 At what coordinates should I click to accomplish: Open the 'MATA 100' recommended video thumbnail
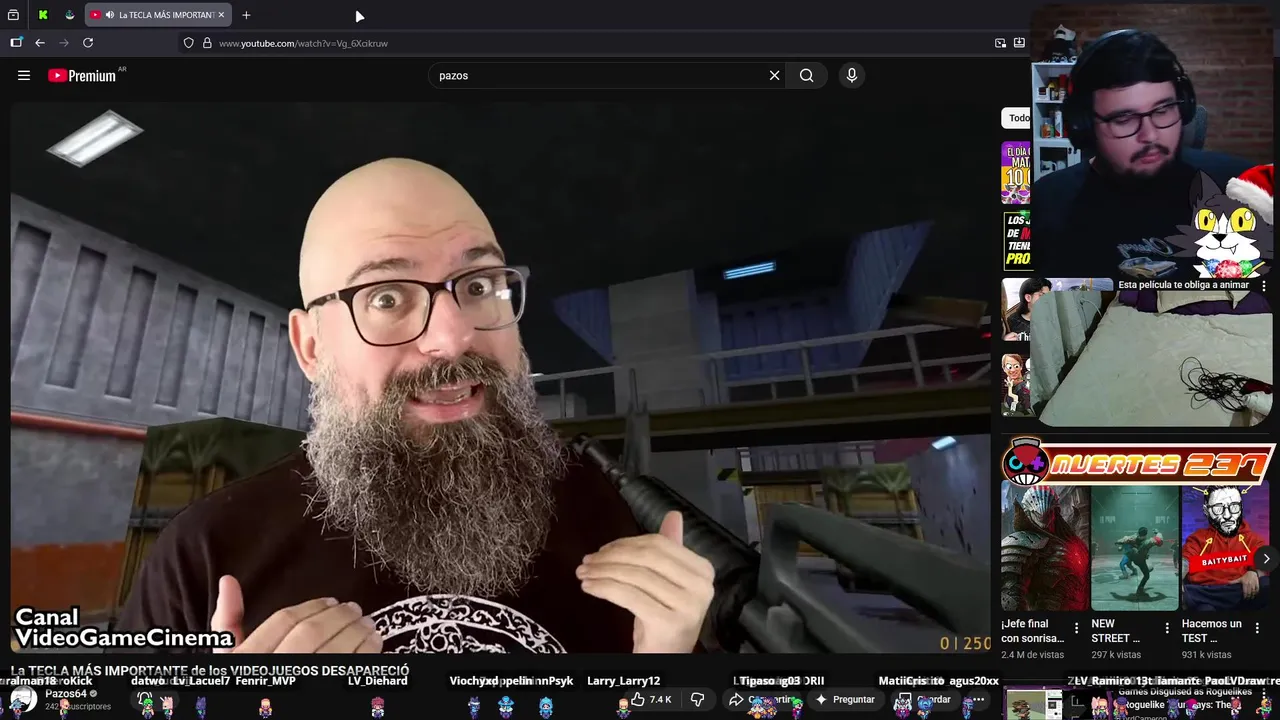[x=1016, y=172]
